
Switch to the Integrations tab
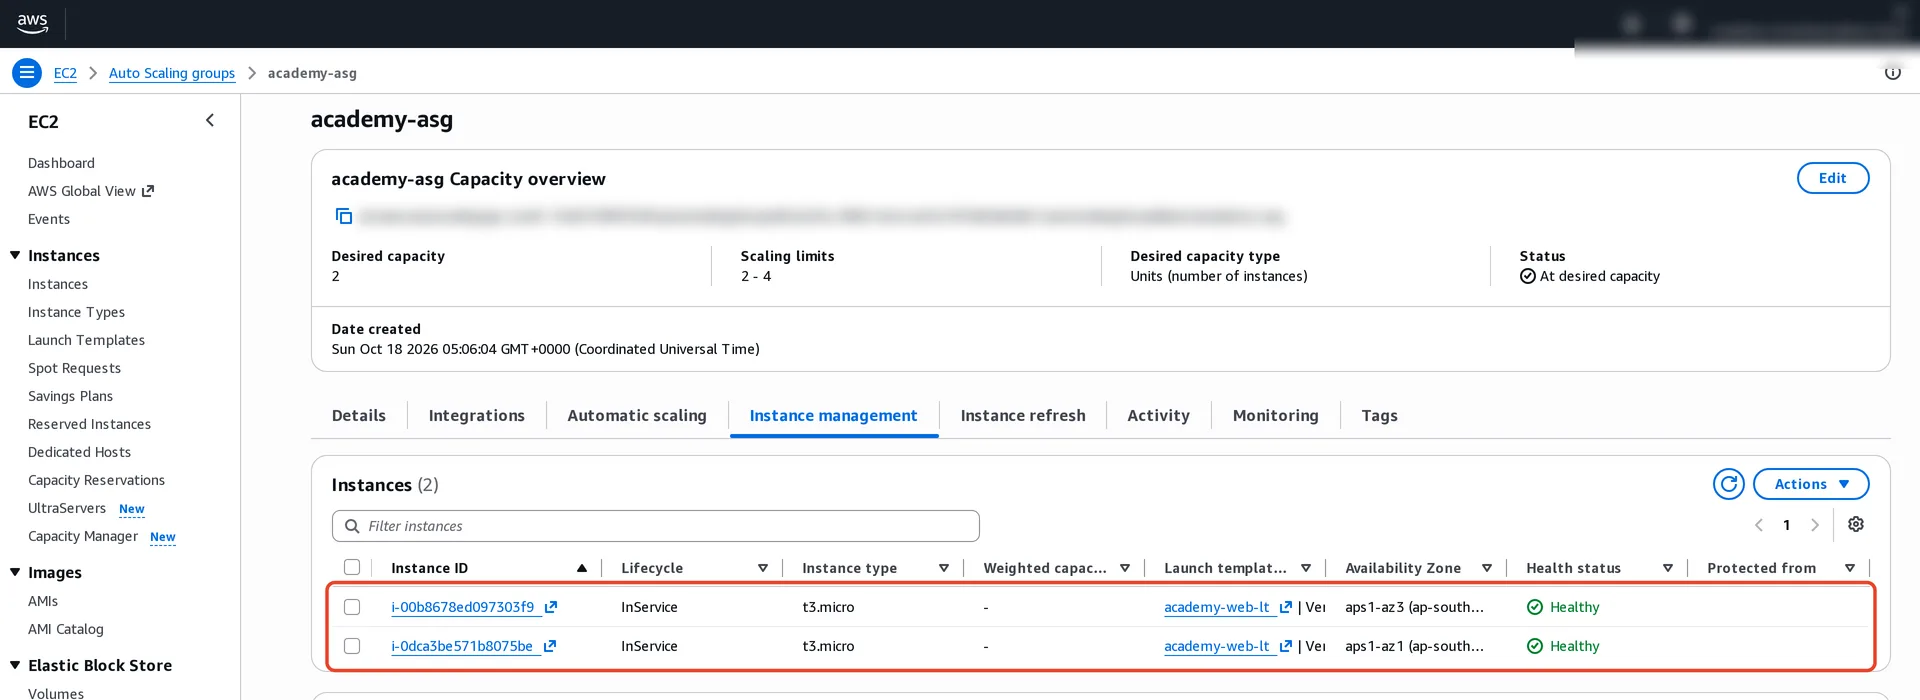477,415
